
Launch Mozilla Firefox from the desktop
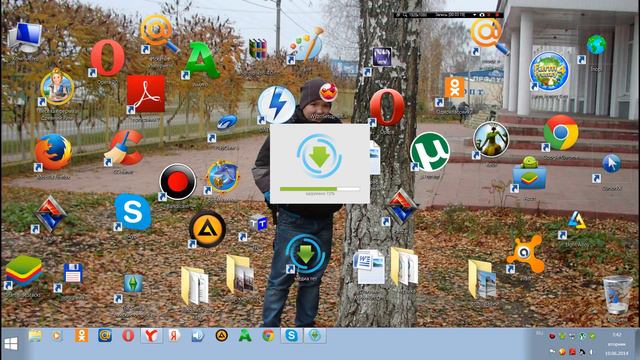pyautogui.click(x=52, y=152)
